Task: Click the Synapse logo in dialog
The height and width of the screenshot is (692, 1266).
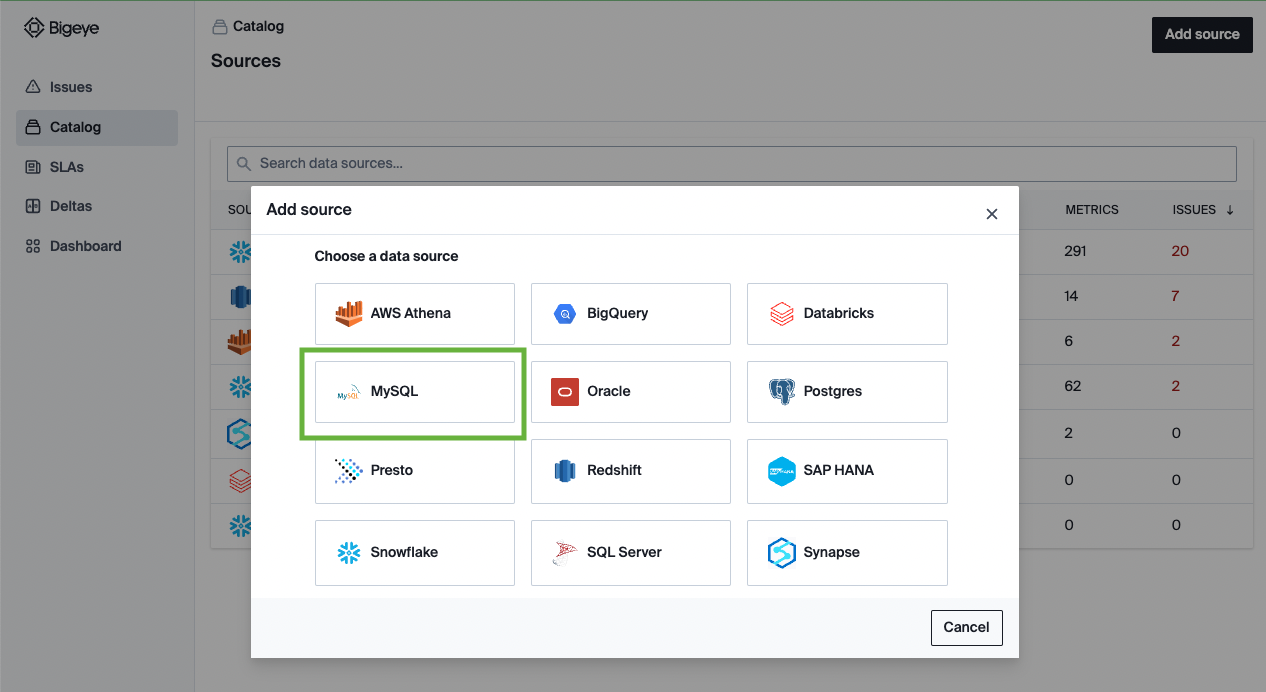Action: [781, 553]
